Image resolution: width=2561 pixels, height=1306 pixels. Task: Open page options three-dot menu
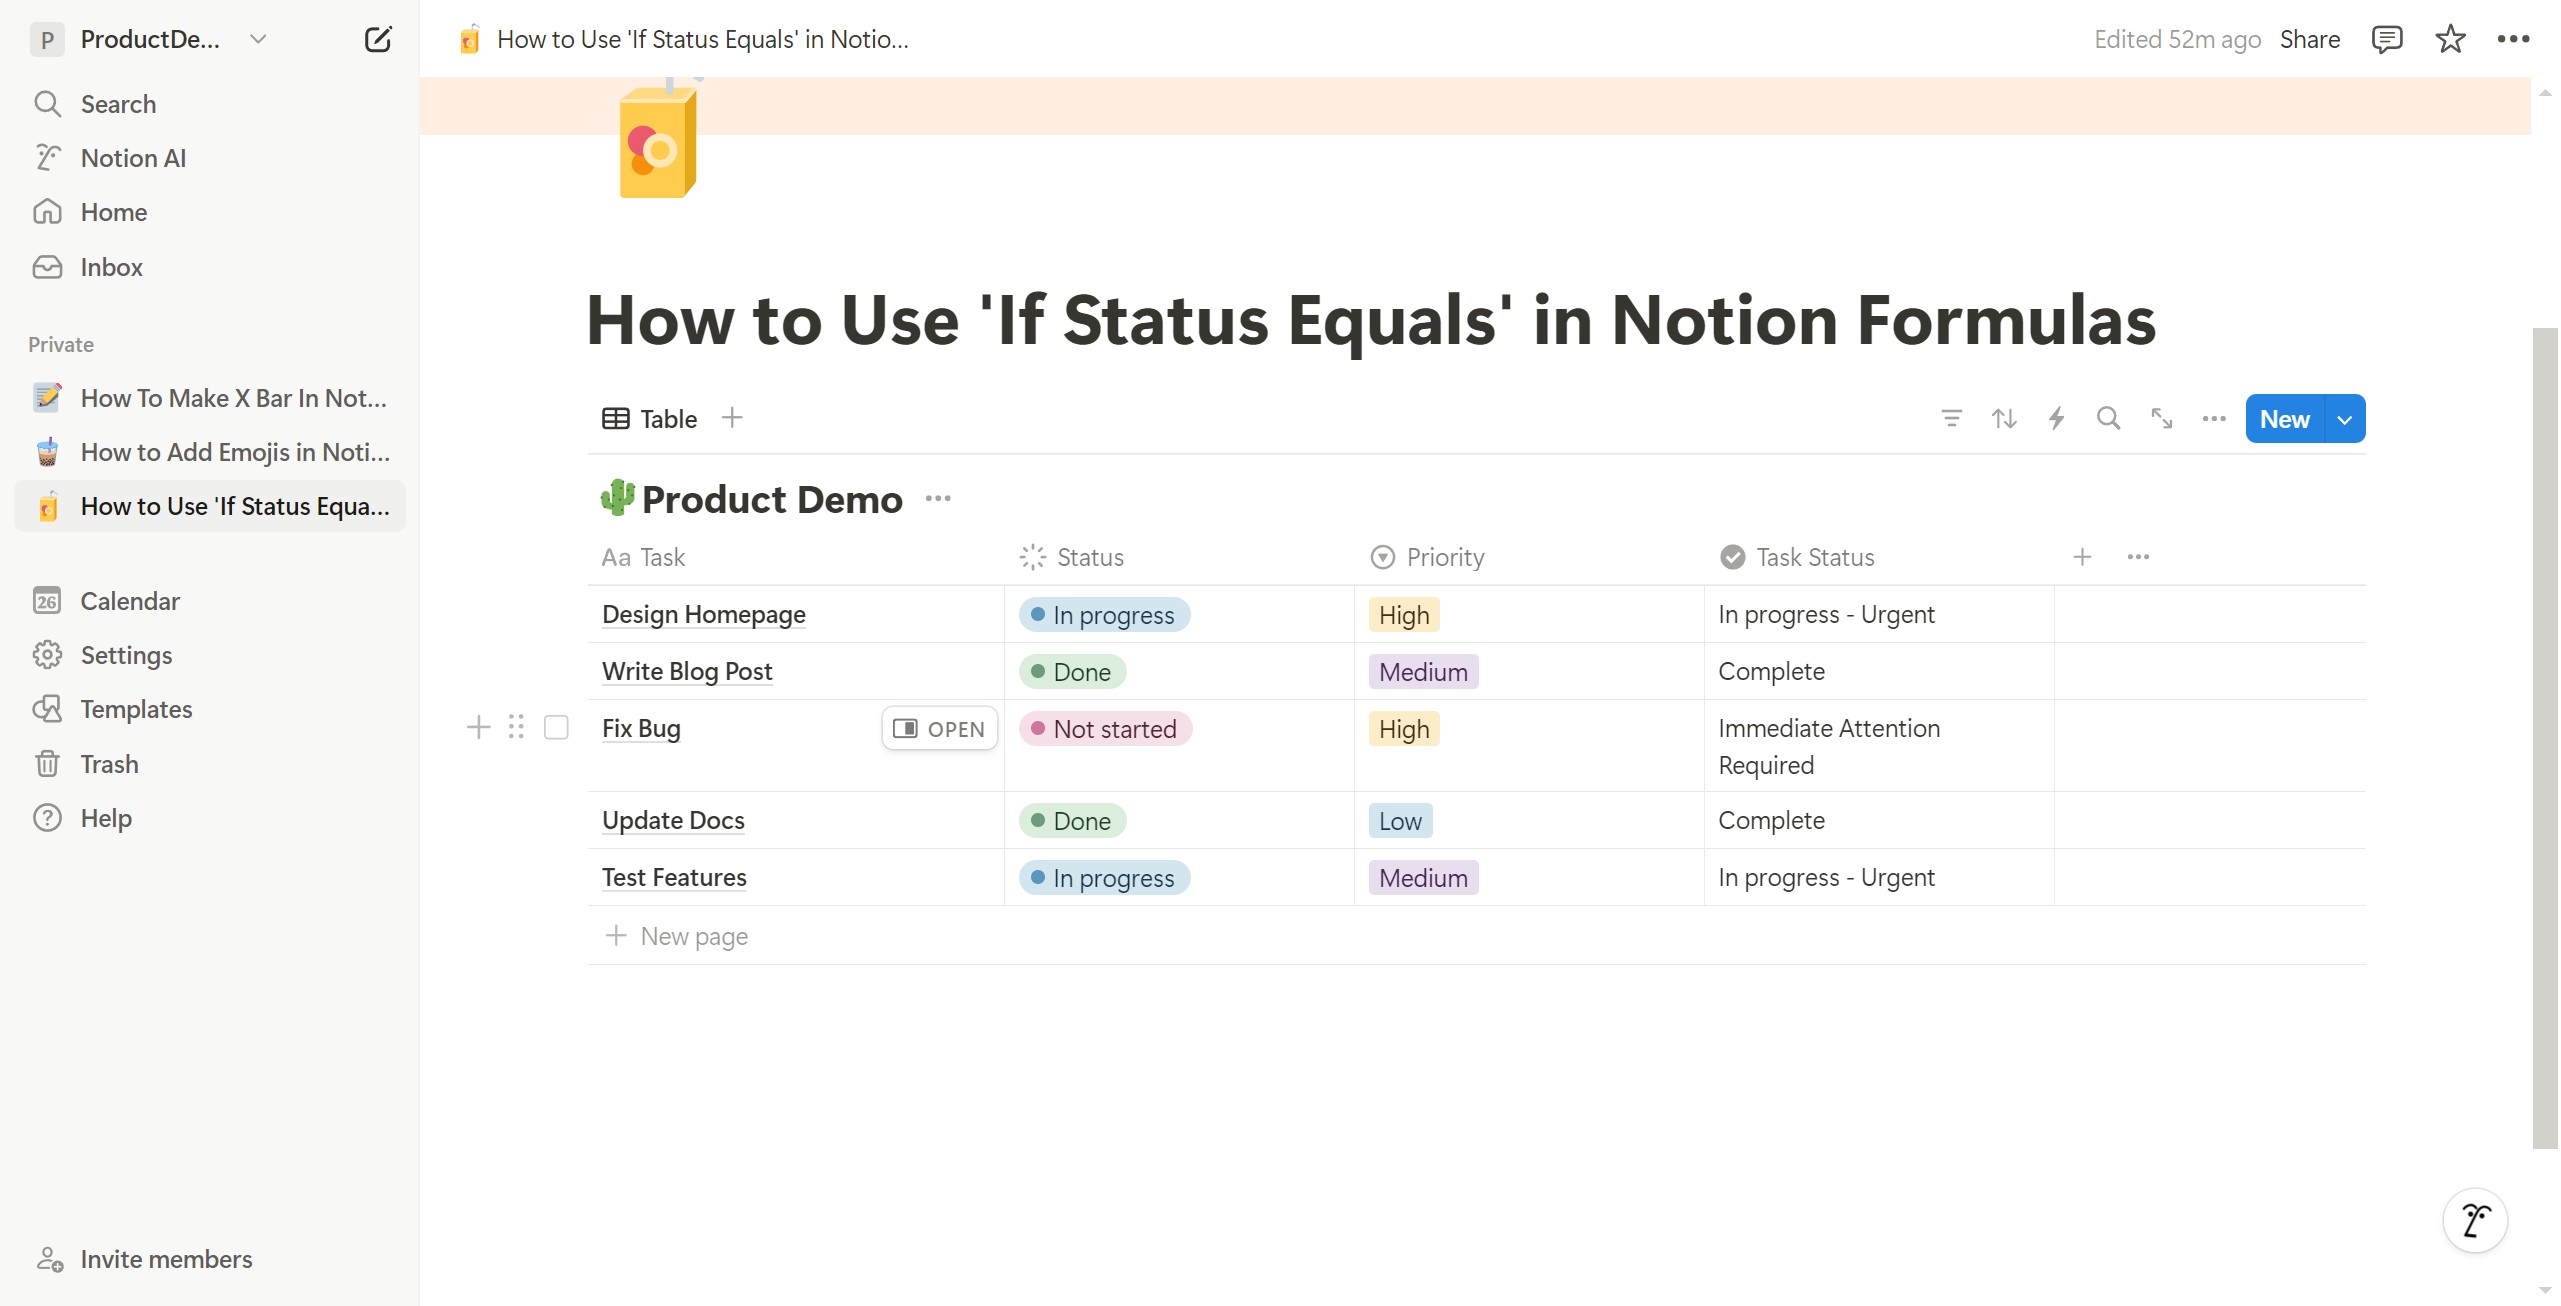2513,39
